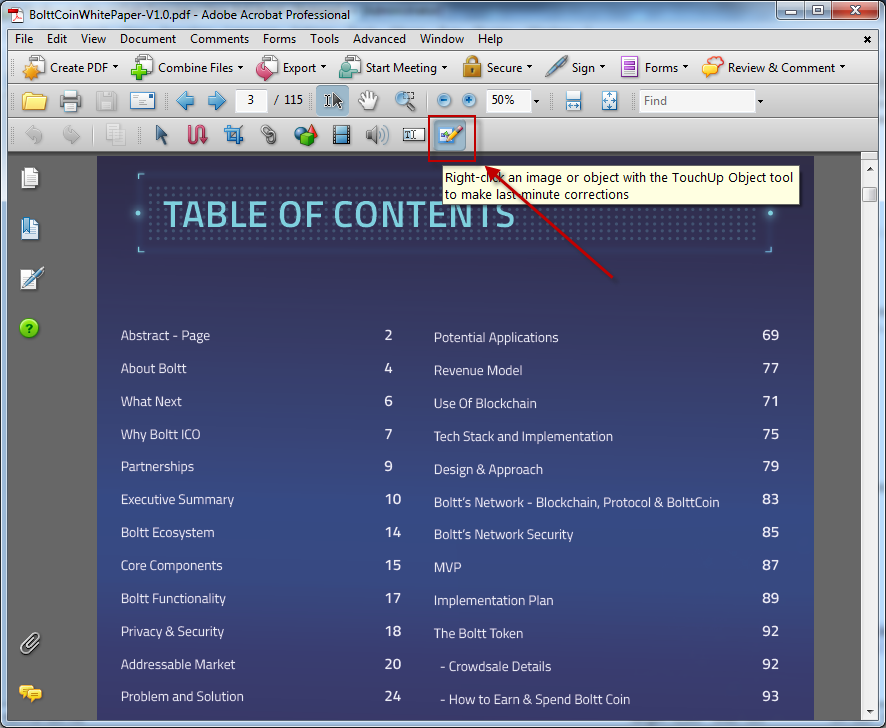
Task: Select the Article tool
Action: pos(197,135)
